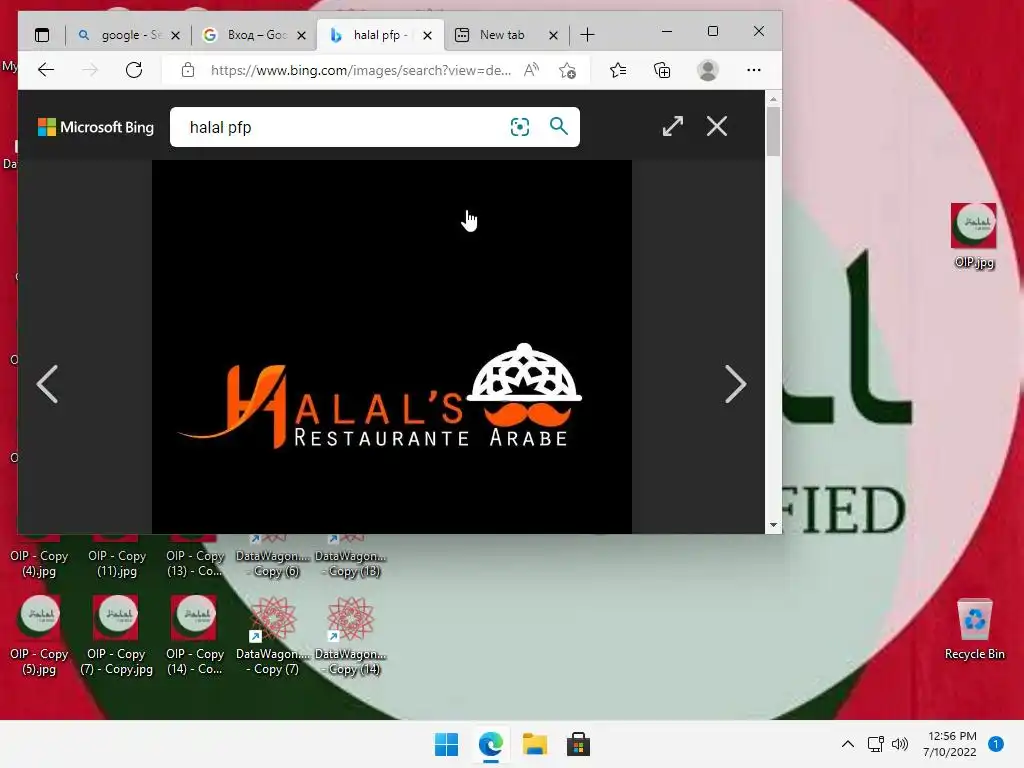
Task: Open Edge Settings and more menu
Action: (x=754, y=70)
